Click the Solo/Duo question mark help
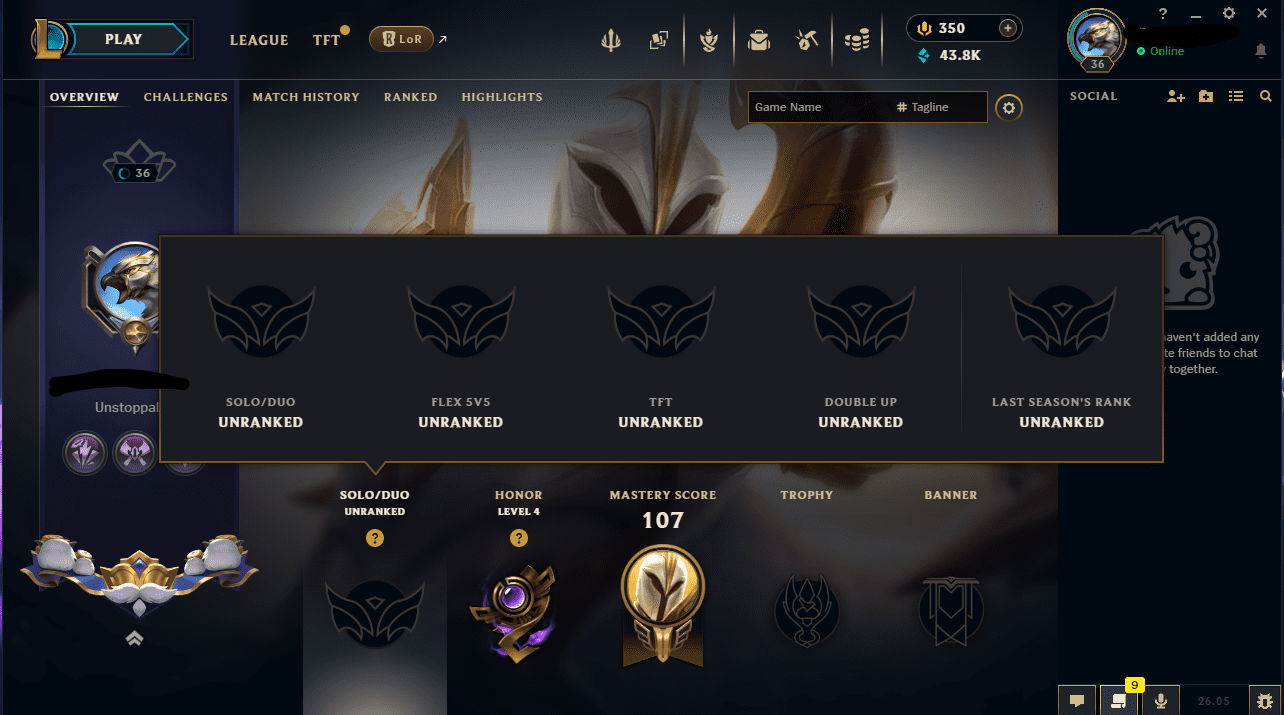The image size is (1284, 715). 375,538
